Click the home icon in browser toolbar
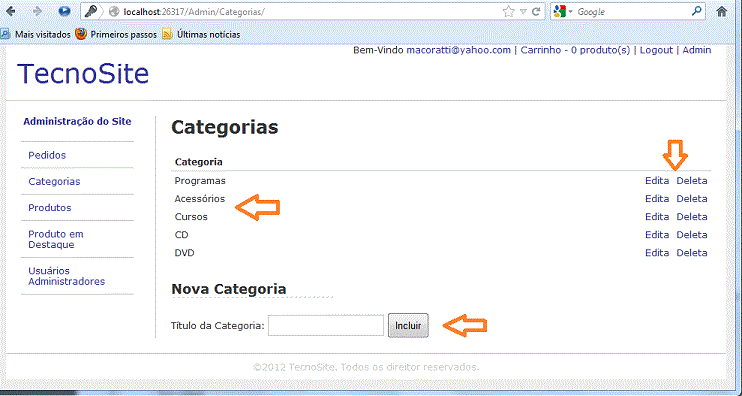This screenshot has width=742, height=396. coord(722,12)
